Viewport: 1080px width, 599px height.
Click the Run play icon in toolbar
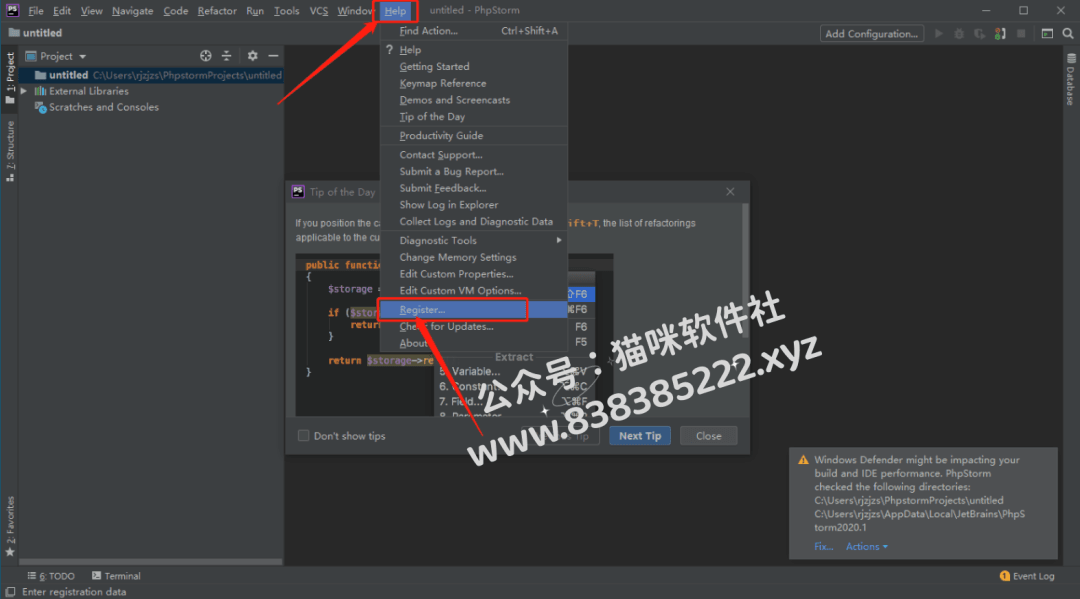click(938, 33)
